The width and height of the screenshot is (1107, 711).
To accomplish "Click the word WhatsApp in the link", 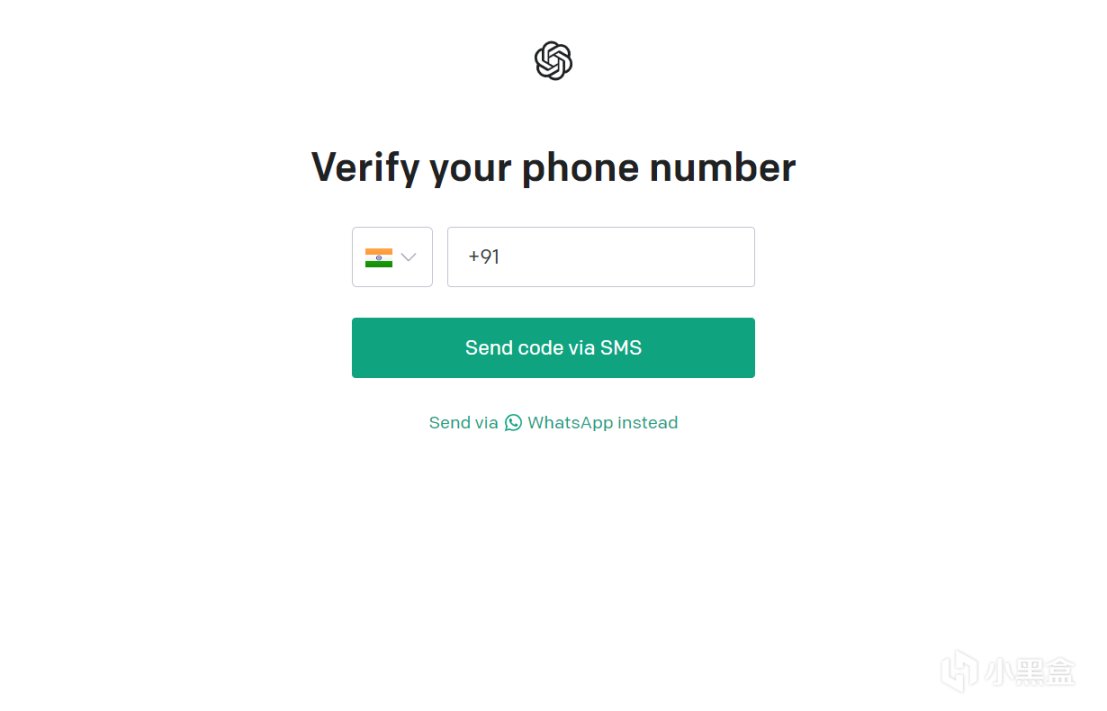I will [570, 422].
